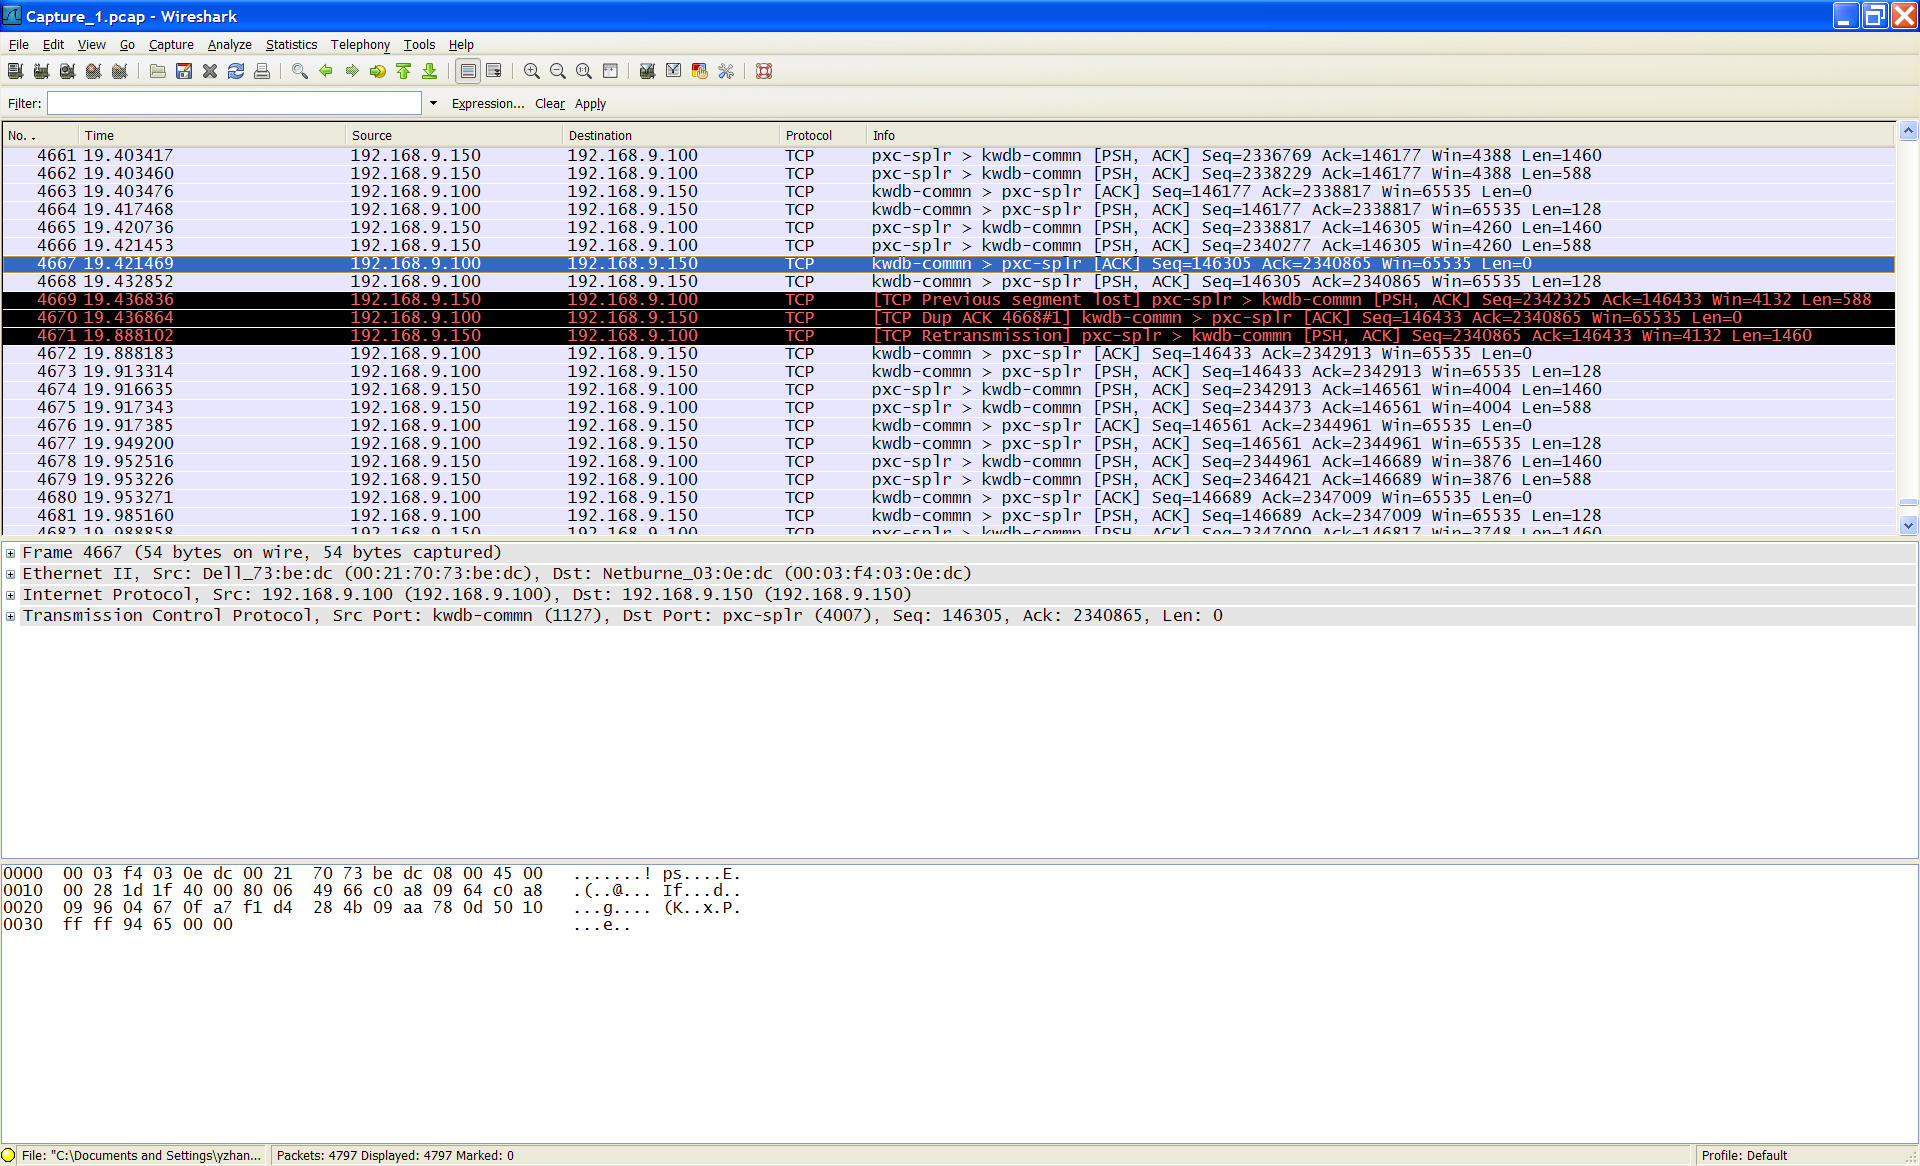Expand Frame 4667 details node
This screenshot has height=1166, width=1920.
click(x=10, y=553)
